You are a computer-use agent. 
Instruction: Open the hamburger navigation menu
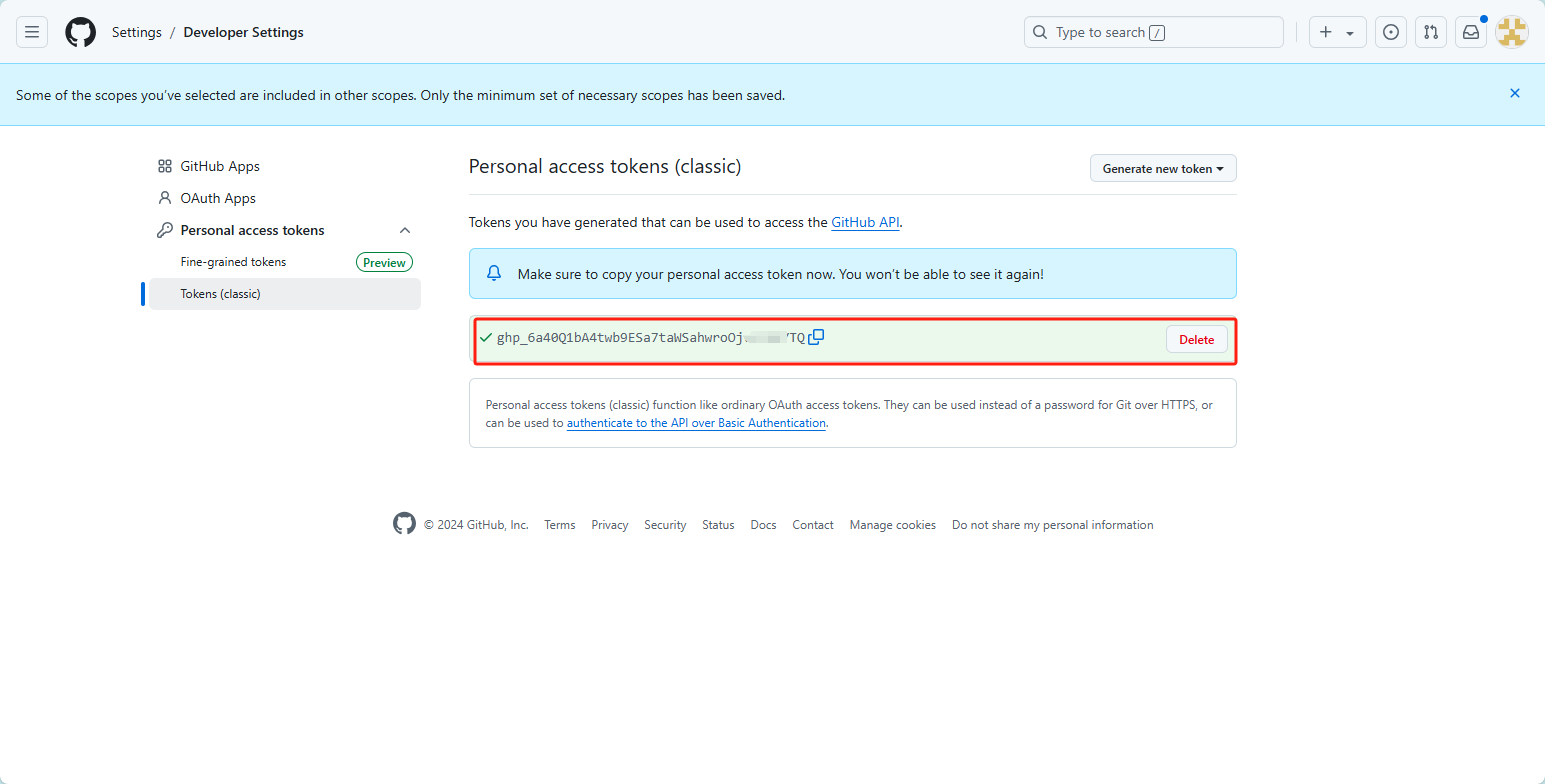(32, 32)
